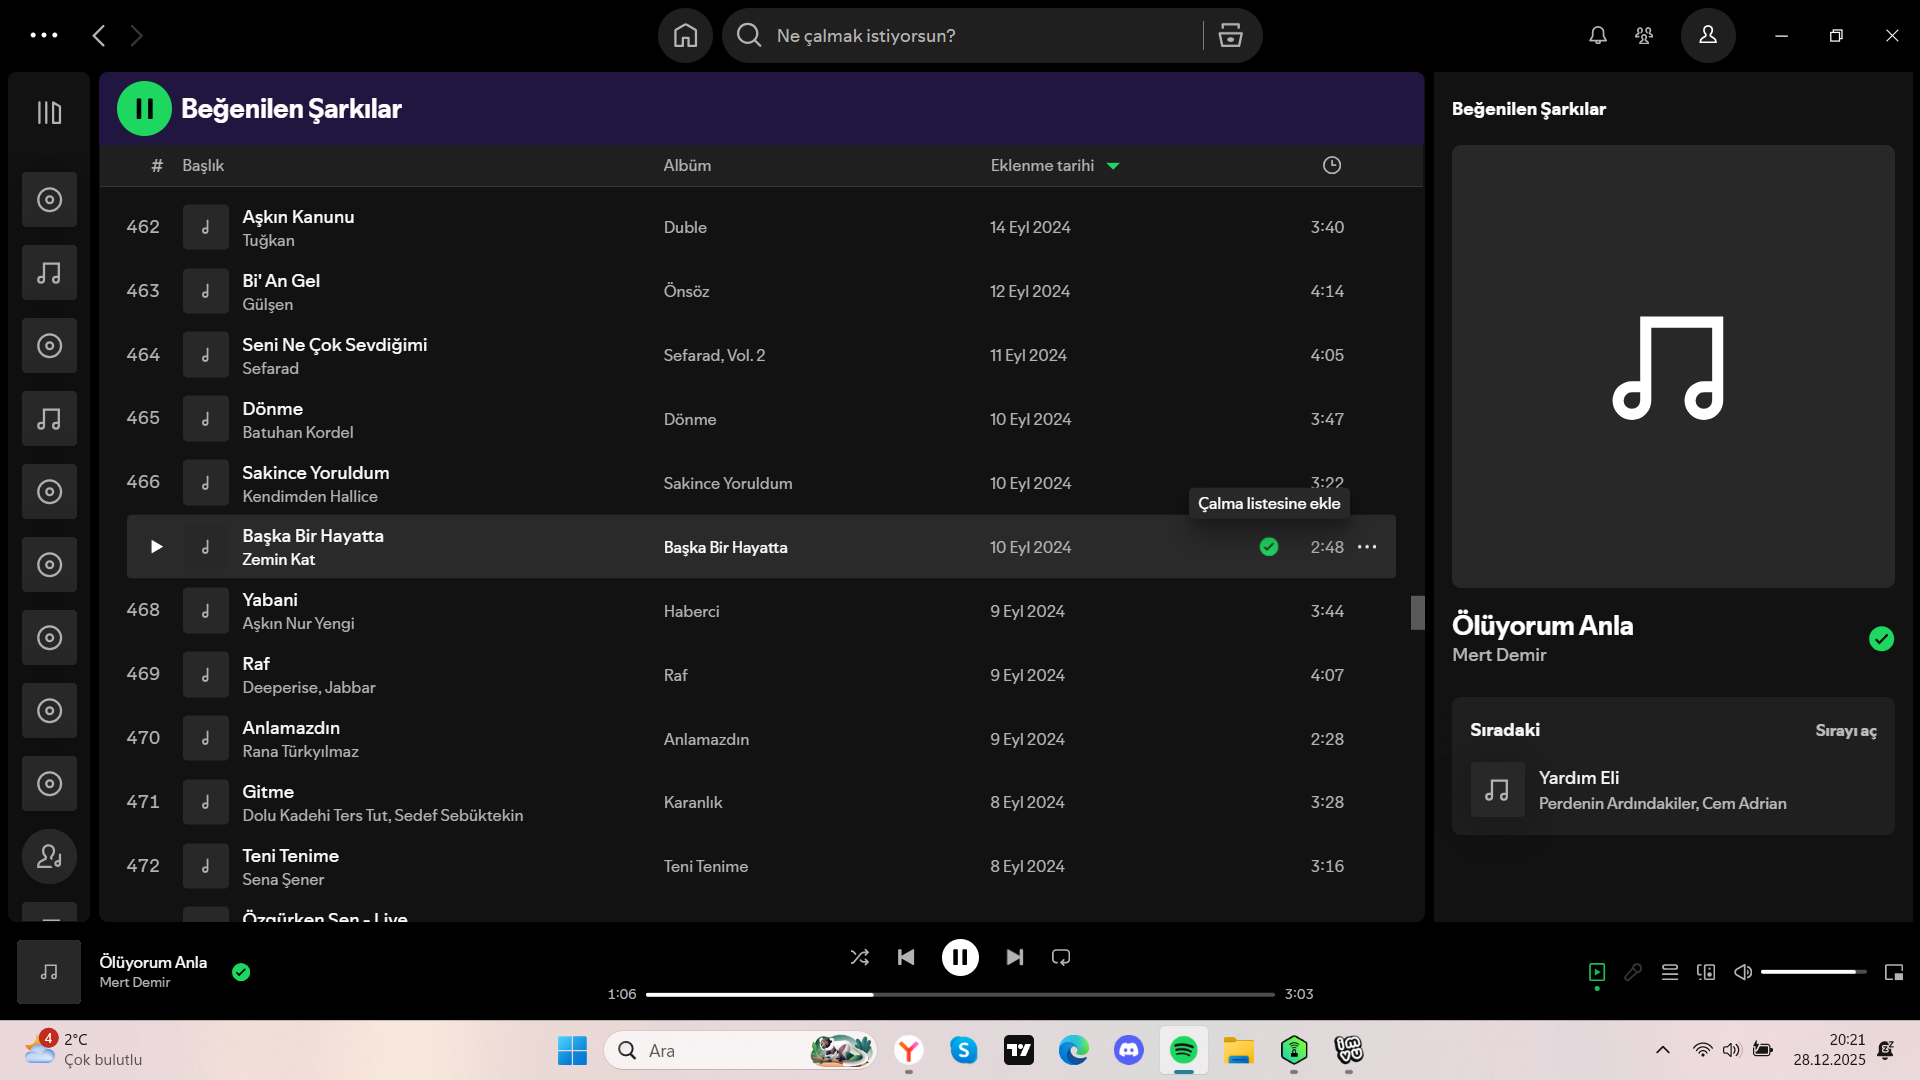The height and width of the screenshot is (1080, 1920).
Task: Open the Browse icon in search bar
Action: (1230, 36)
